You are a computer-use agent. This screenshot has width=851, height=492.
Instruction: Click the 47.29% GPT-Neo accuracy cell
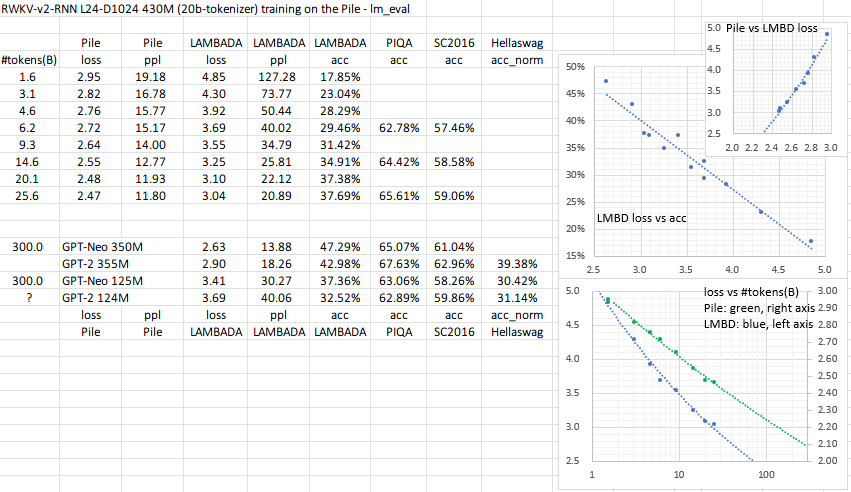pyautogui.click(x=337, y=246)
